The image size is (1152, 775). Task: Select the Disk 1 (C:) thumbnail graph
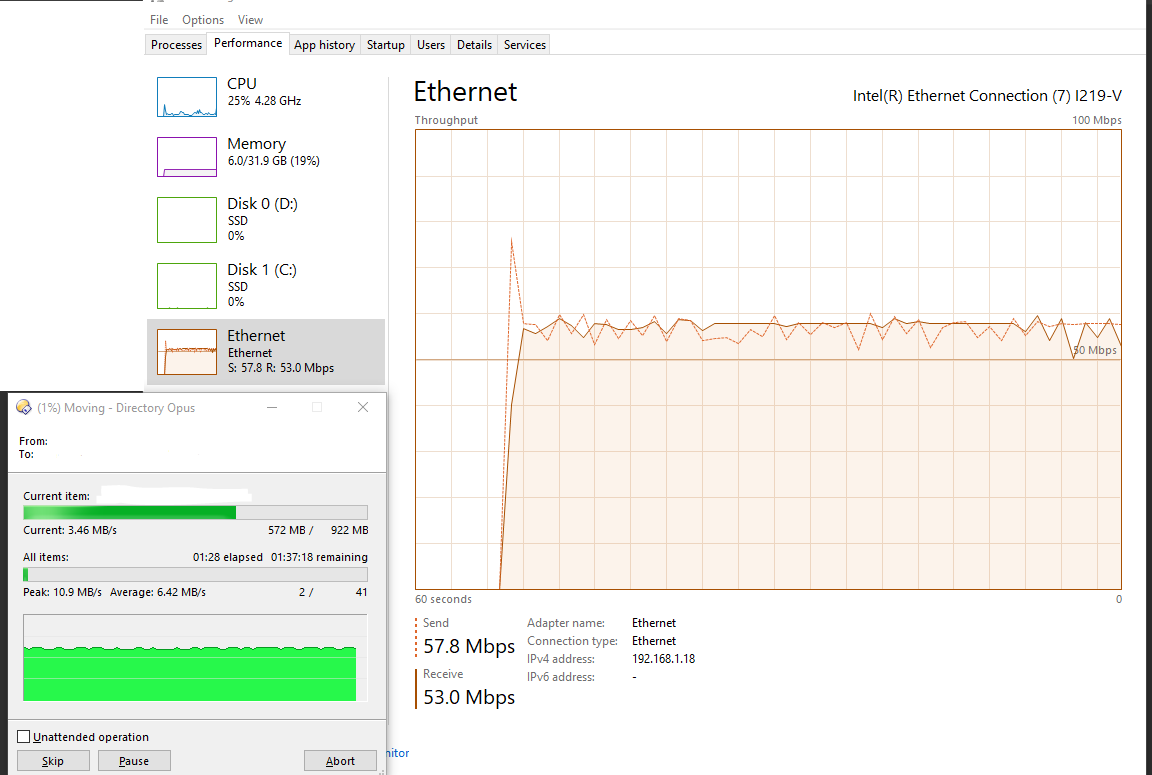click(187, 286)
